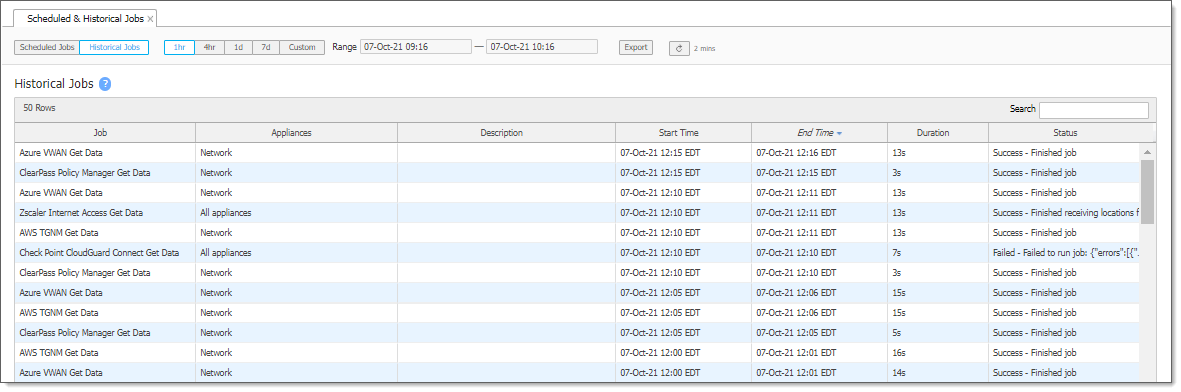Screen dimensions: 1181x392
Task: Switch to Scheduled Jobs view
Action: click(x=47, y=47)
